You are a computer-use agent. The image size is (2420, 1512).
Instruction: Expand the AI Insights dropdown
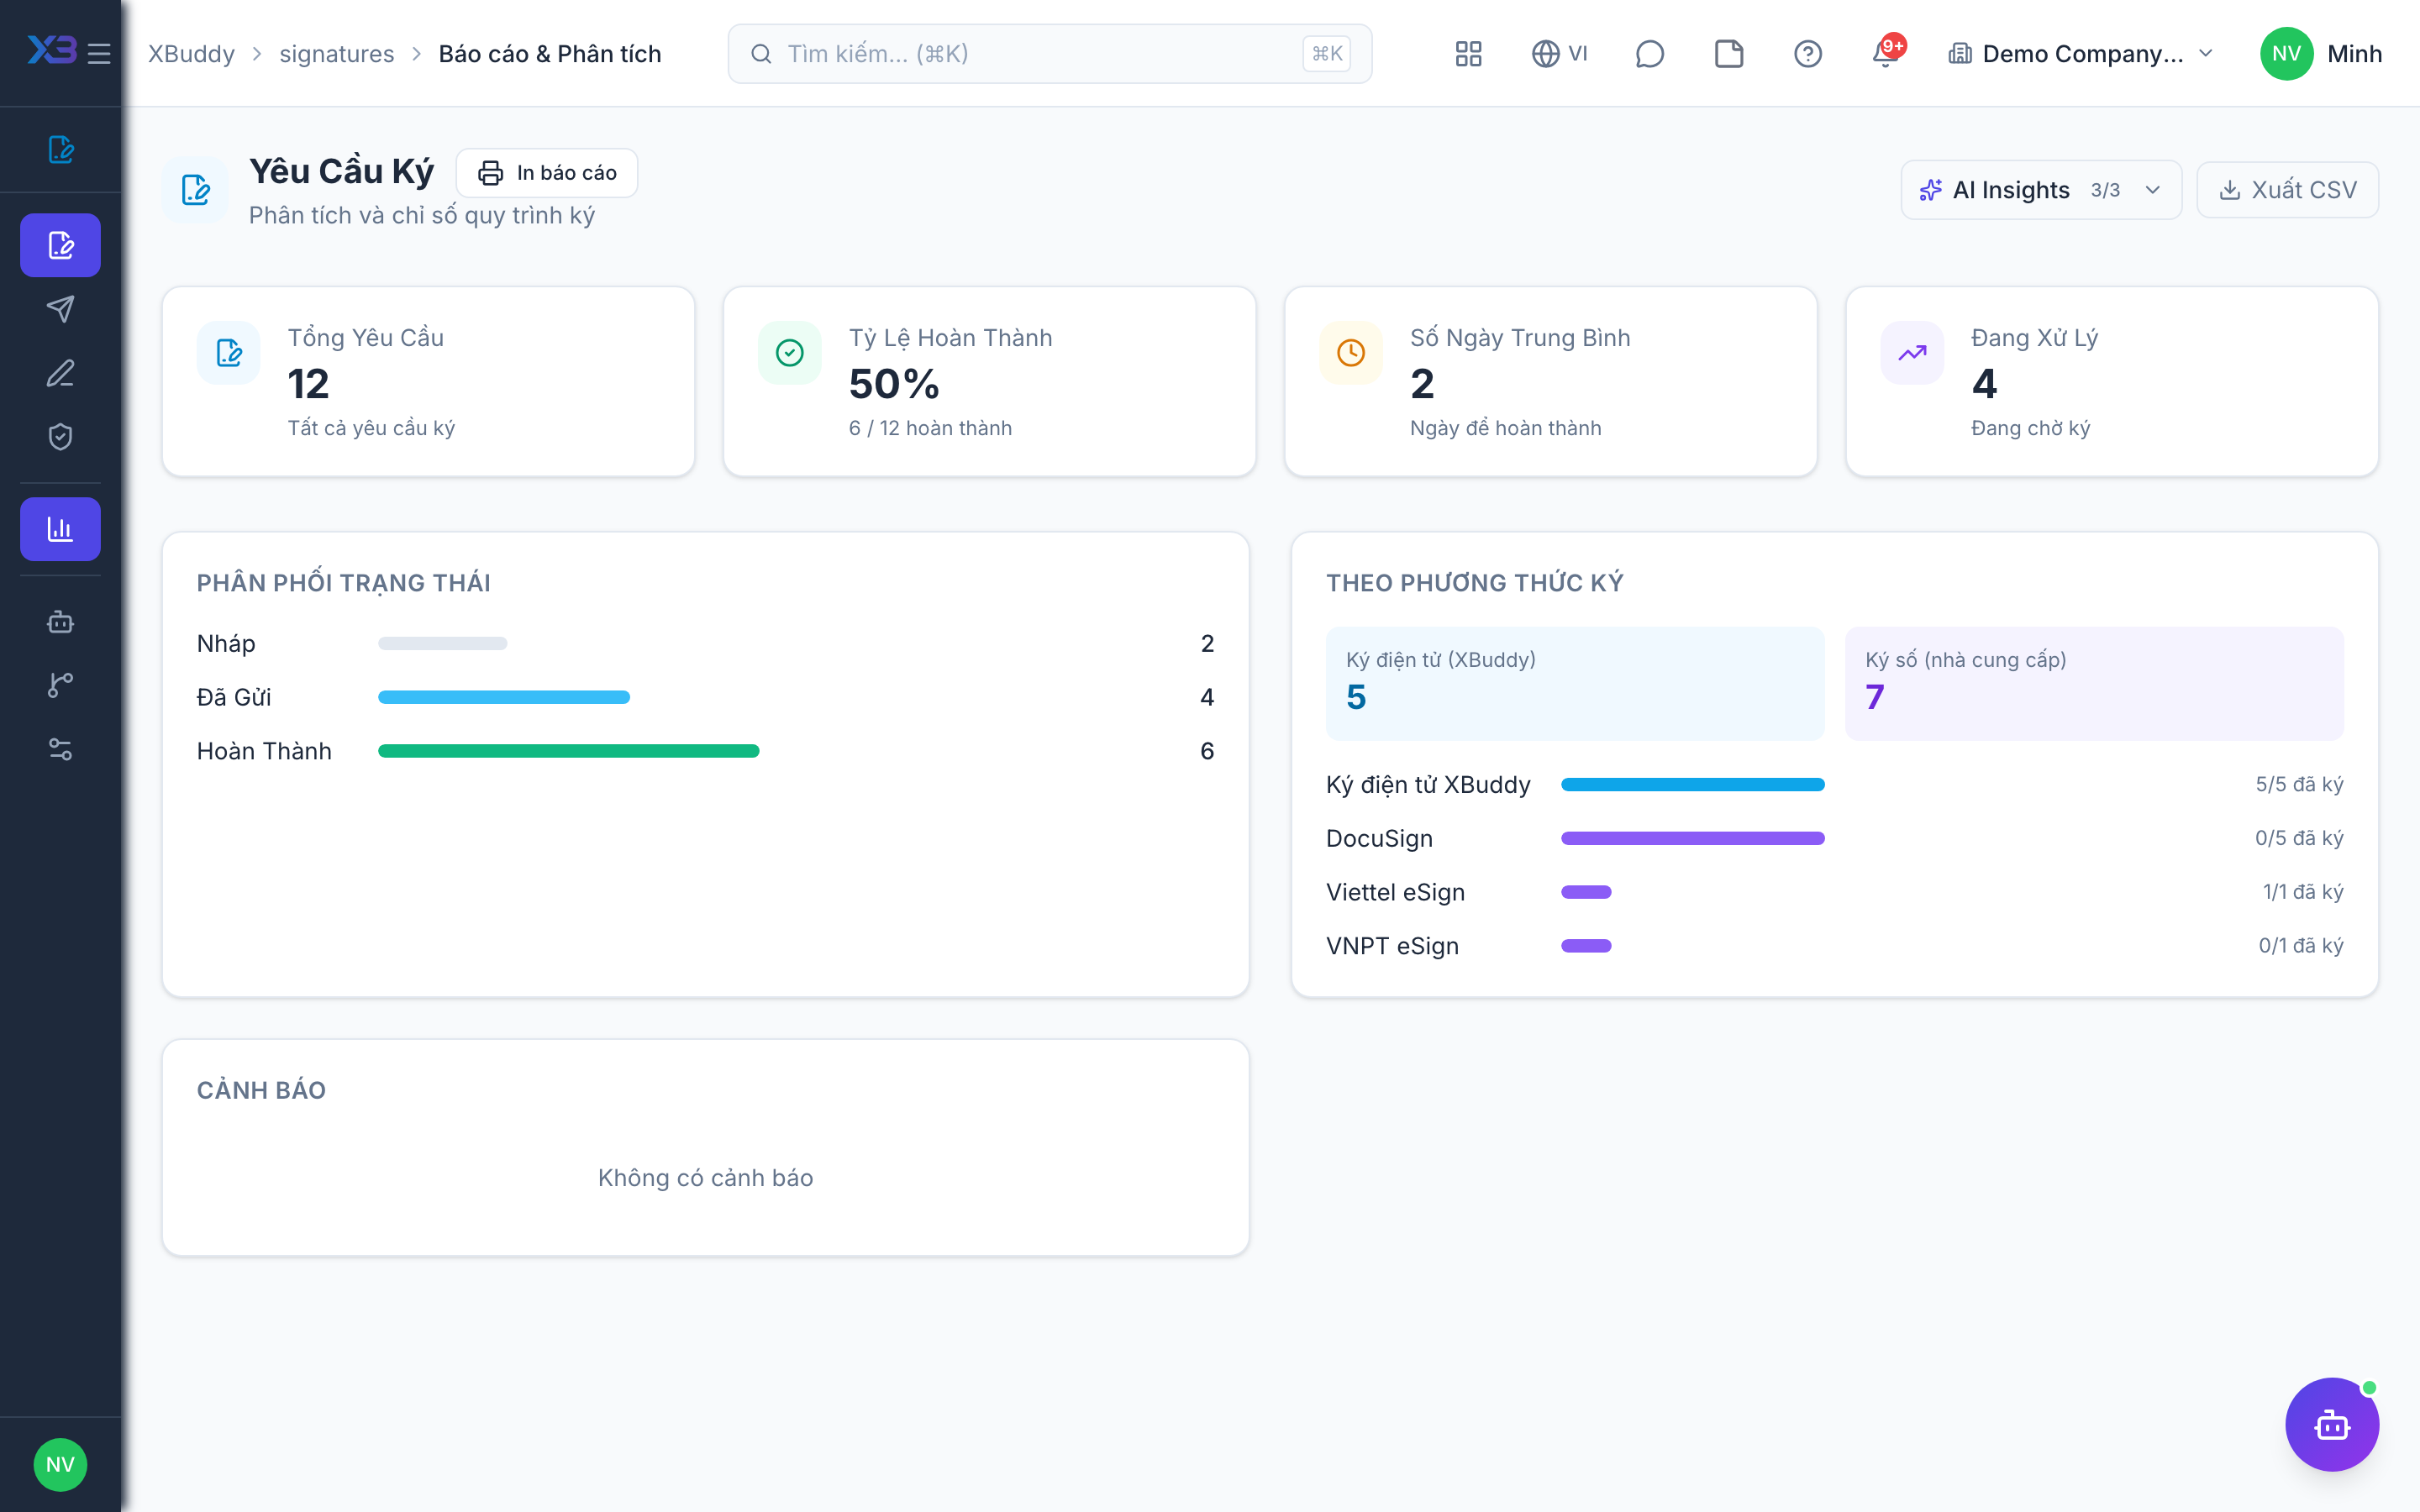tap(2041, 190)
